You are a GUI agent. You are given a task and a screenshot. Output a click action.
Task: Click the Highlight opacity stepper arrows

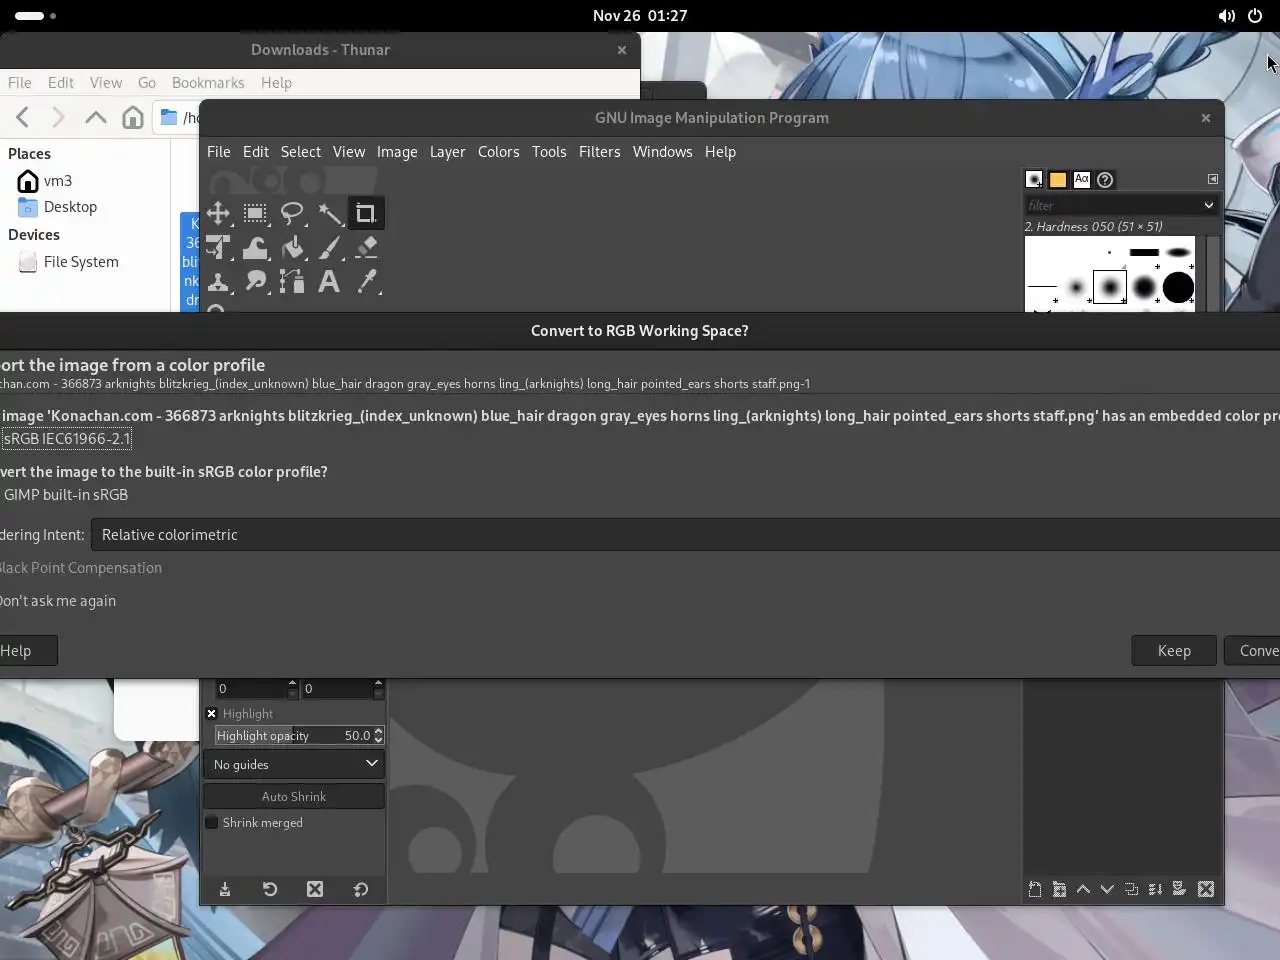point(378,735)
